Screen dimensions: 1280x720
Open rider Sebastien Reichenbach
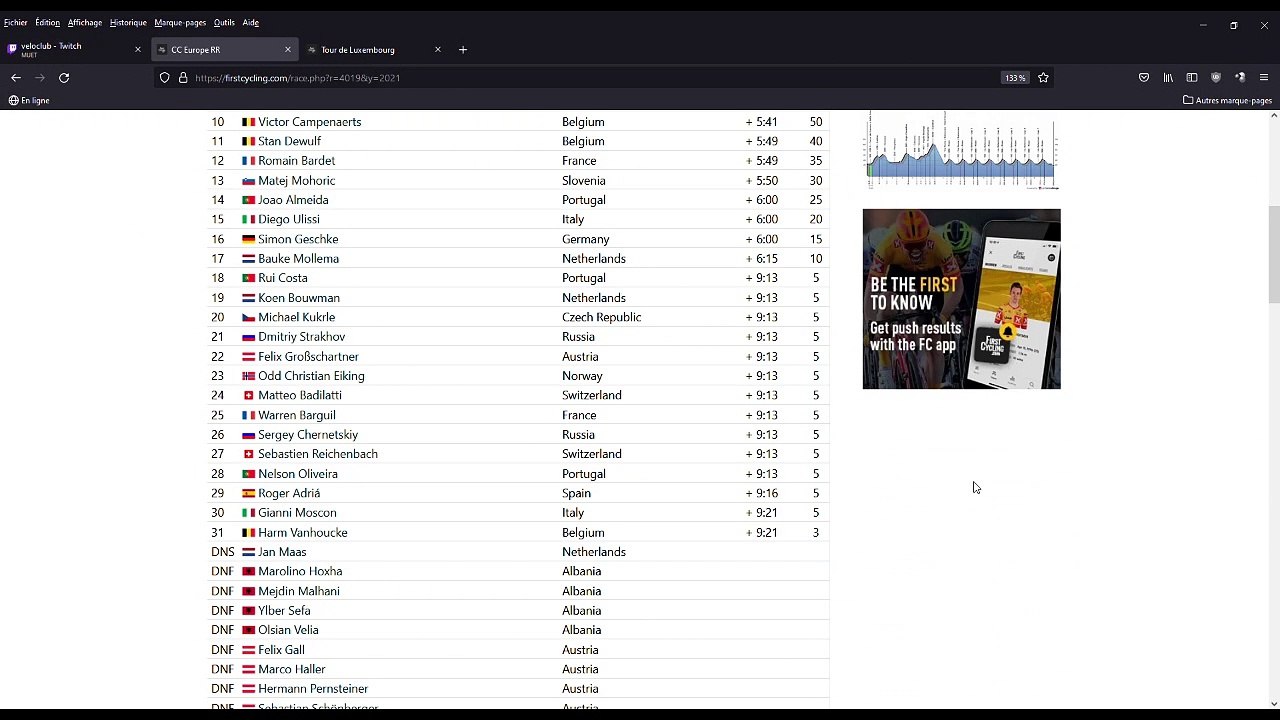[x=318, y=454]
